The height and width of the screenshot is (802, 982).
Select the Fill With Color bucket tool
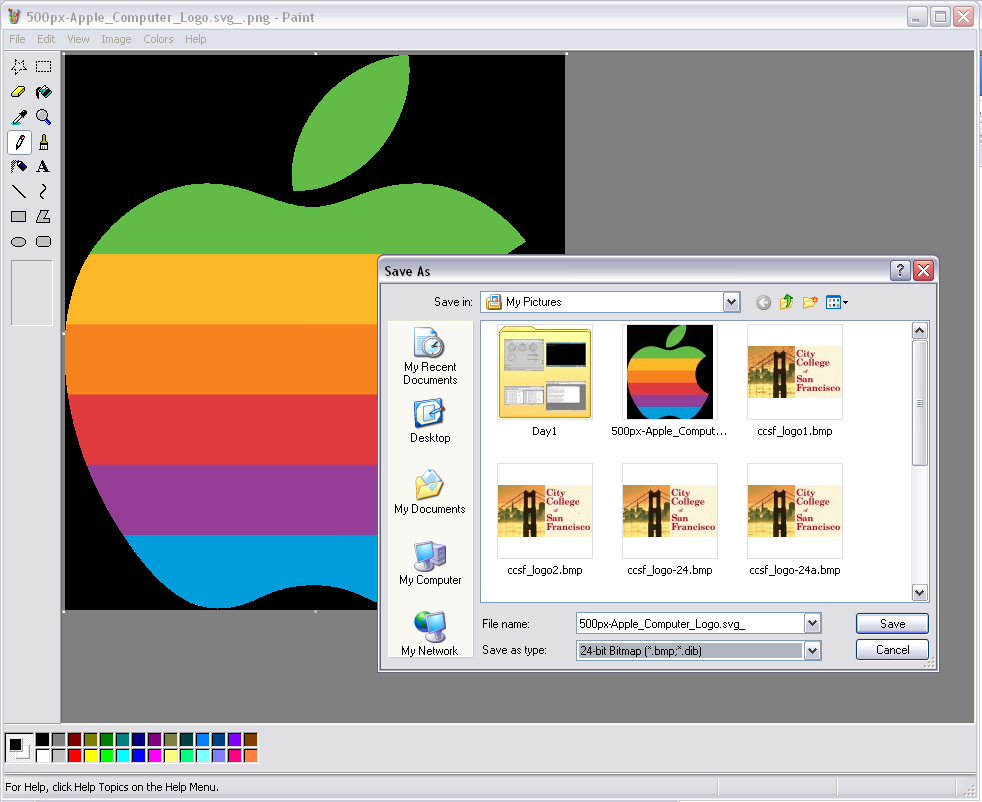pyautogui.click(x=43, y=92)
